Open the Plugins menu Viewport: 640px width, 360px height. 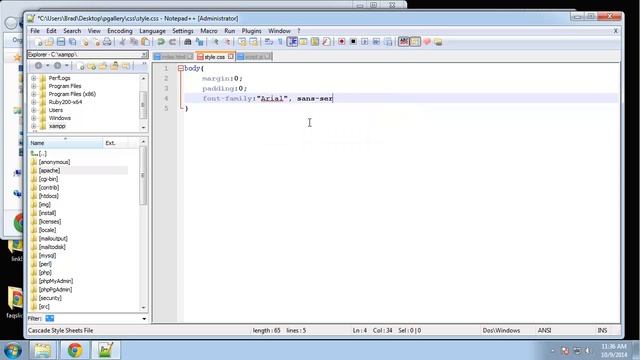coord(251,31)
